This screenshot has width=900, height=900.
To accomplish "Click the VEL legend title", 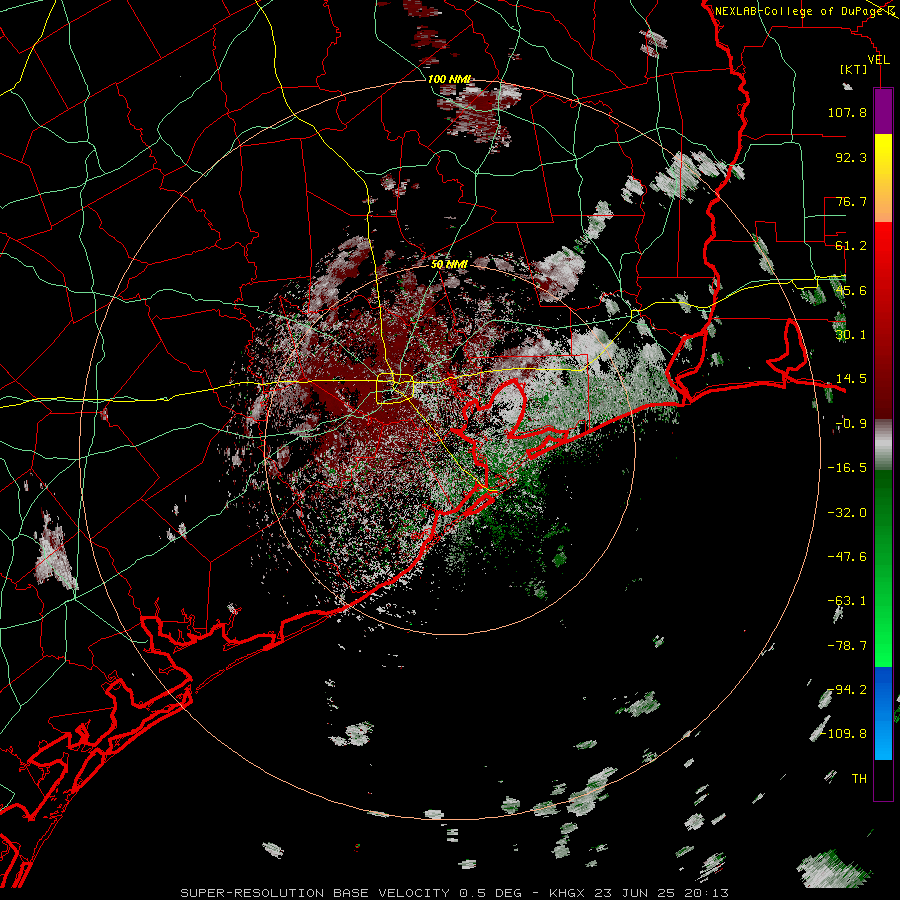I will [878, 60].
